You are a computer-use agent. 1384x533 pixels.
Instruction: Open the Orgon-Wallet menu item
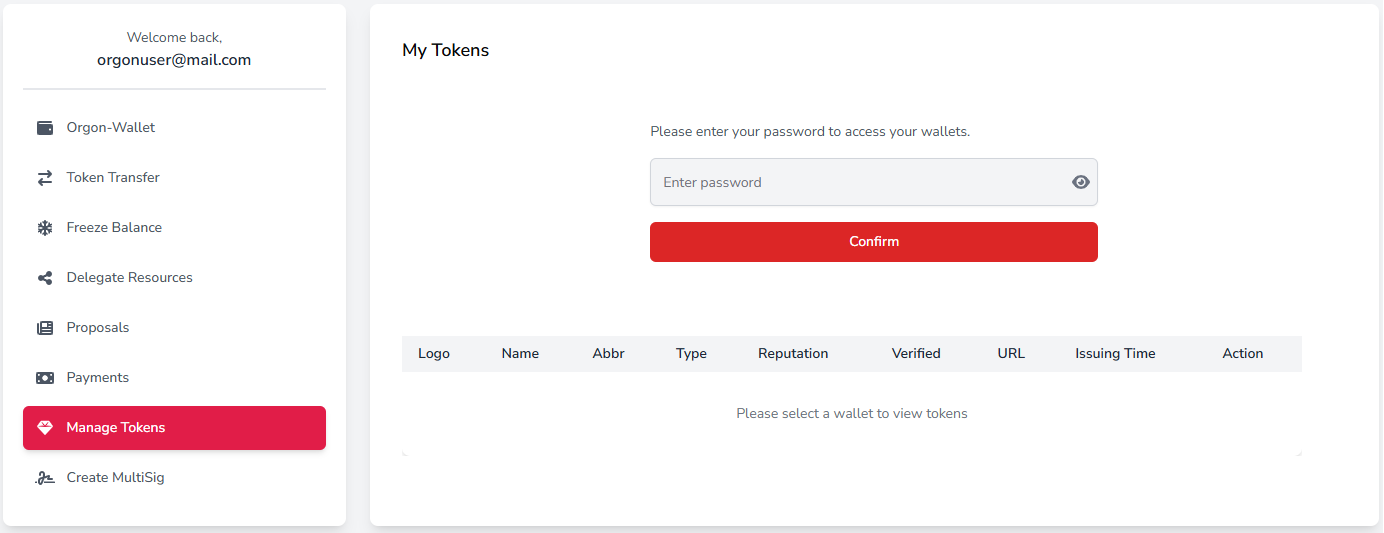tap(111, 128)
